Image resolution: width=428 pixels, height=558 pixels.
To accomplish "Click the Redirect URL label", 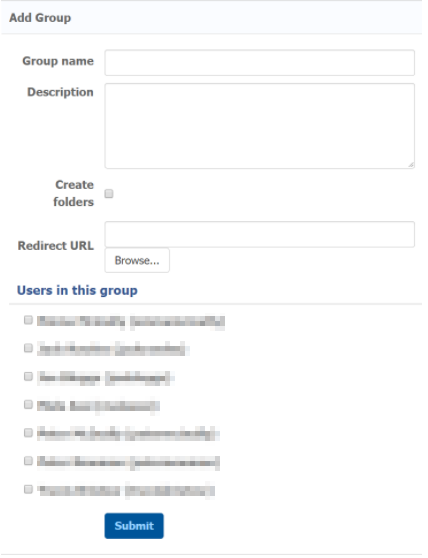I will (x=56, y=248).
